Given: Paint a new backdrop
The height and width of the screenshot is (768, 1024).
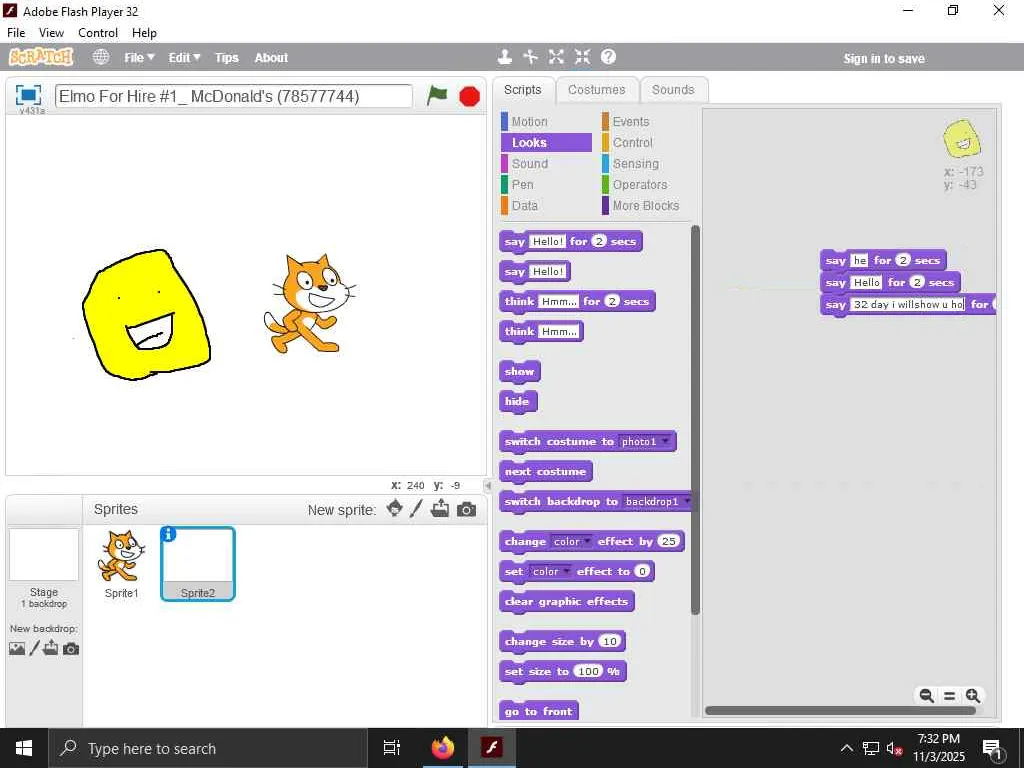Looking at the screenshot, I should pyautogui.click(x=35, y=648).
